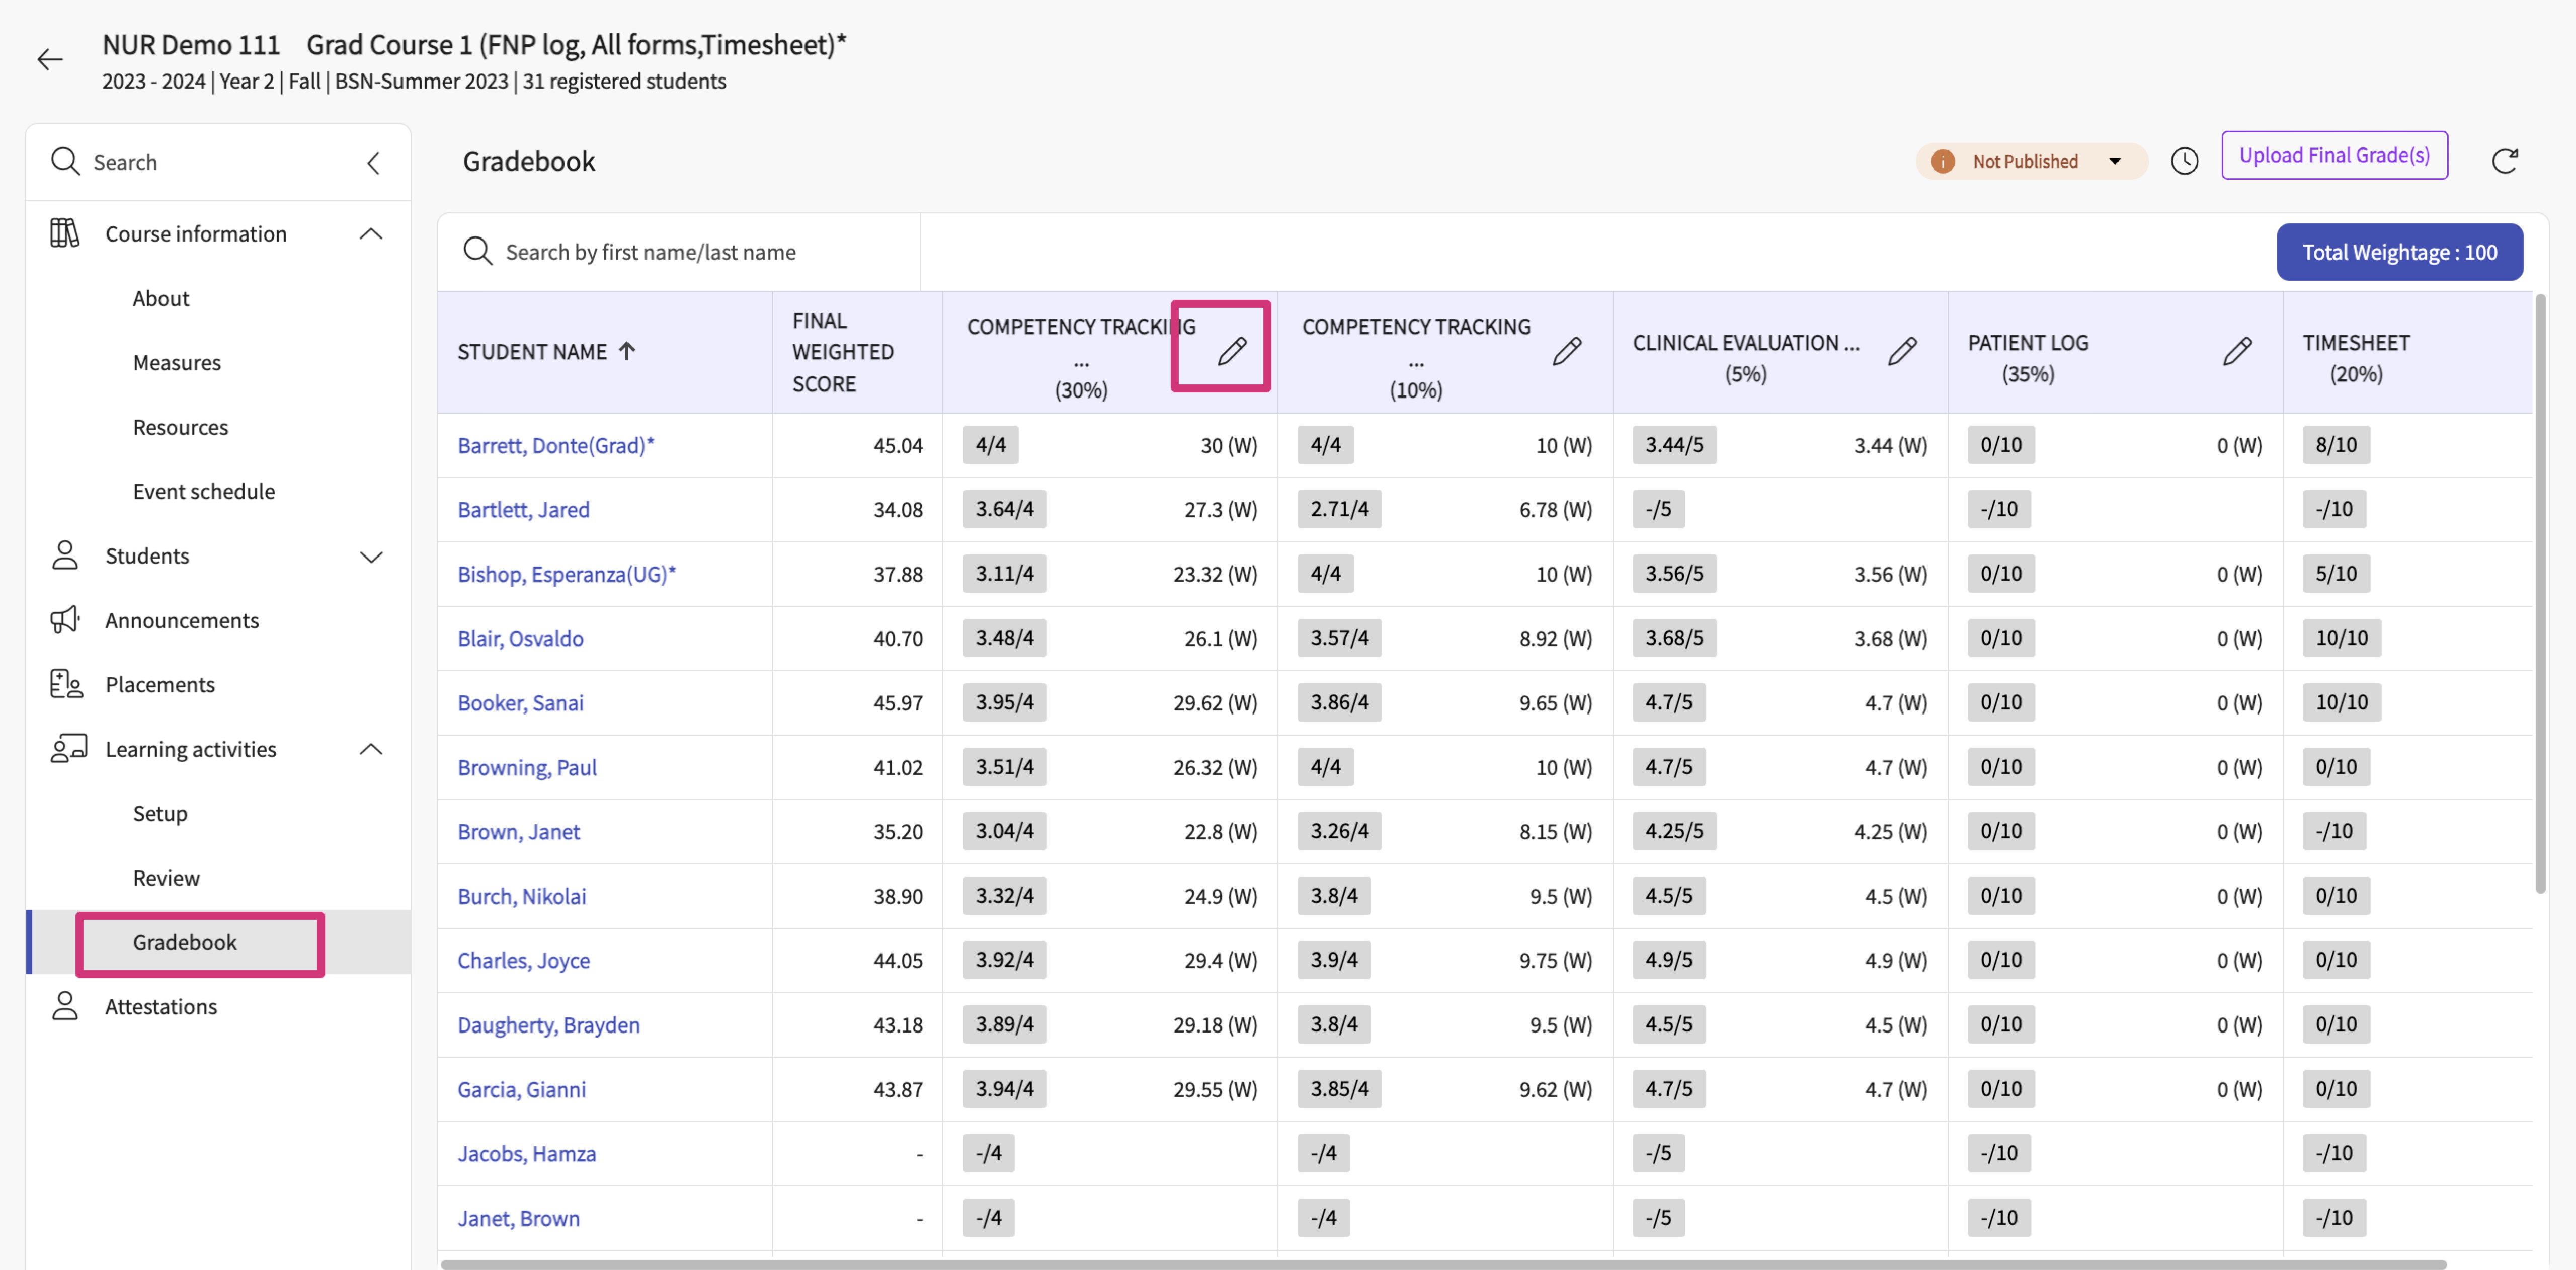Collapse the sidebar with left chevron
The image size is (2576, 1270).
pyautogui.click(x=374, y=163)
